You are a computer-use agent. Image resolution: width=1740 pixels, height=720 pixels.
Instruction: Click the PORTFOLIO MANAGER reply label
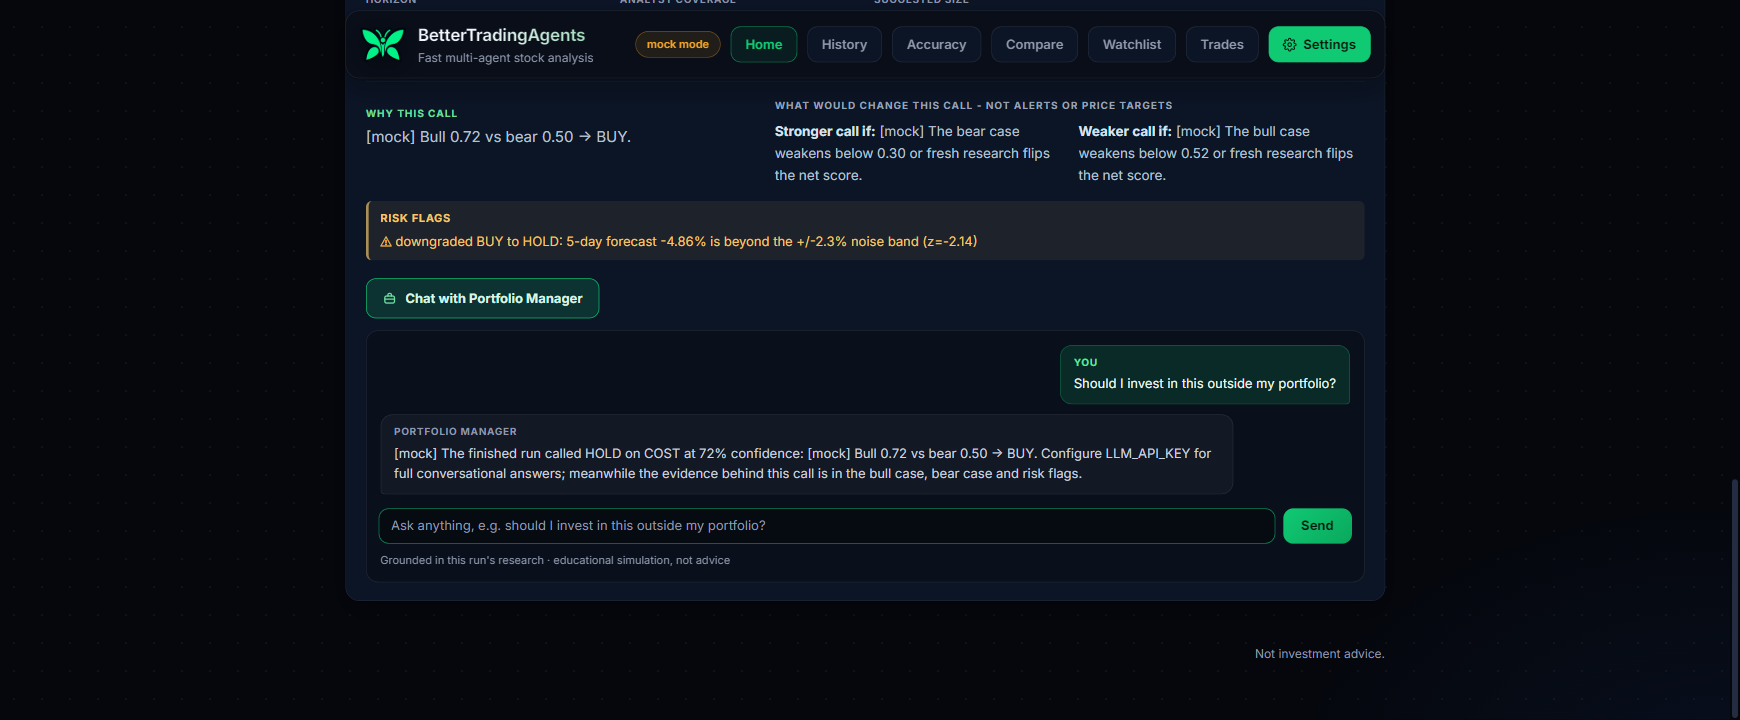tap(455, 432)
